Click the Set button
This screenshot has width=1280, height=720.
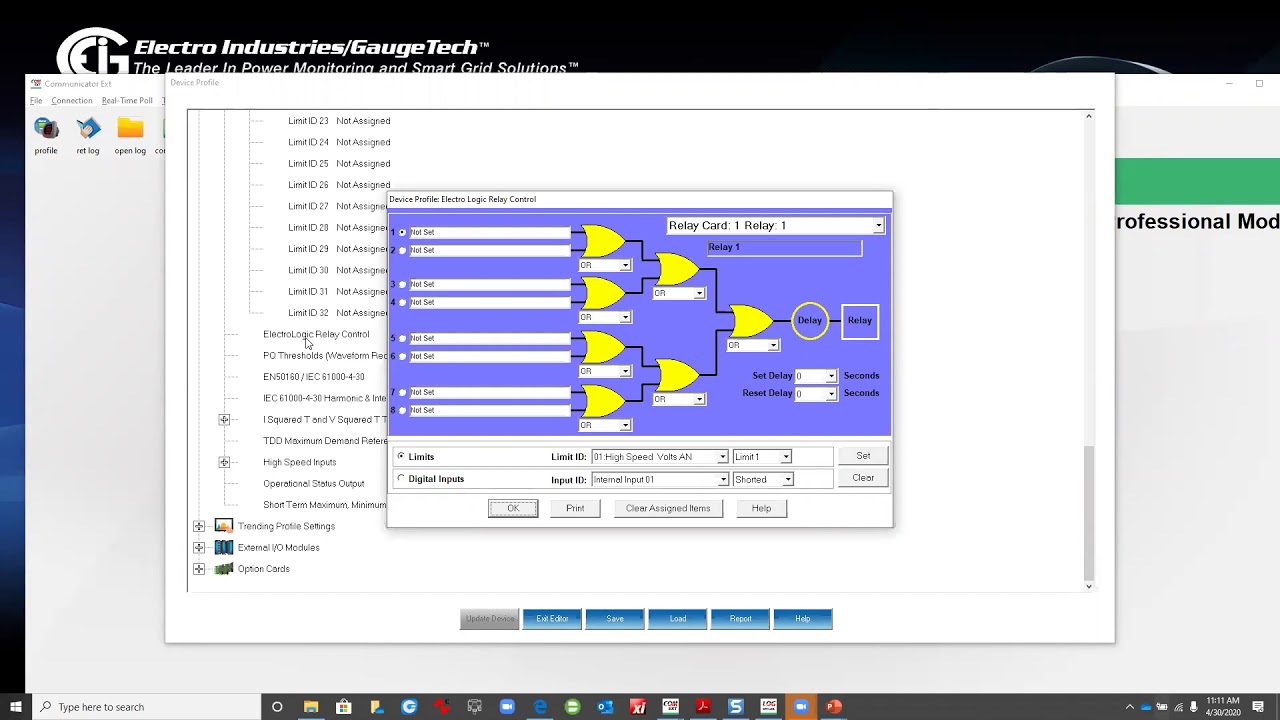click(x=863, y=456)
